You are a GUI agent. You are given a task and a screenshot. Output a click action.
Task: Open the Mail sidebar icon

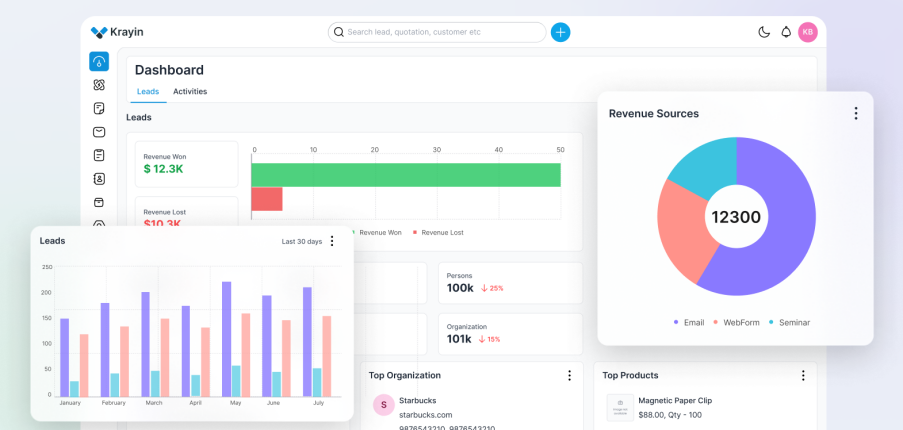click(x=99, y=132)
